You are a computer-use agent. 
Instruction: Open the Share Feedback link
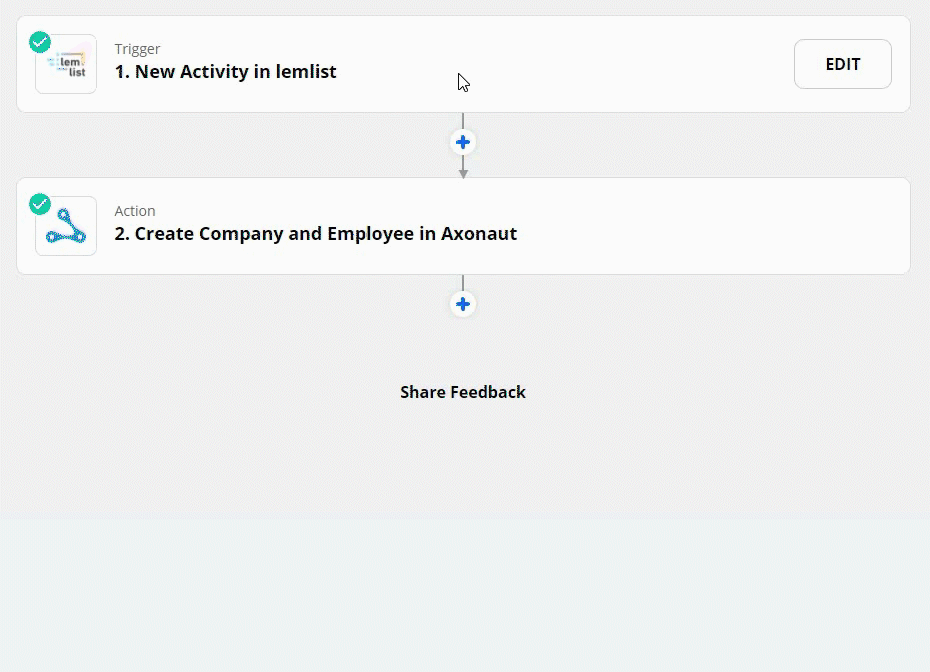[x=462, y=392]
